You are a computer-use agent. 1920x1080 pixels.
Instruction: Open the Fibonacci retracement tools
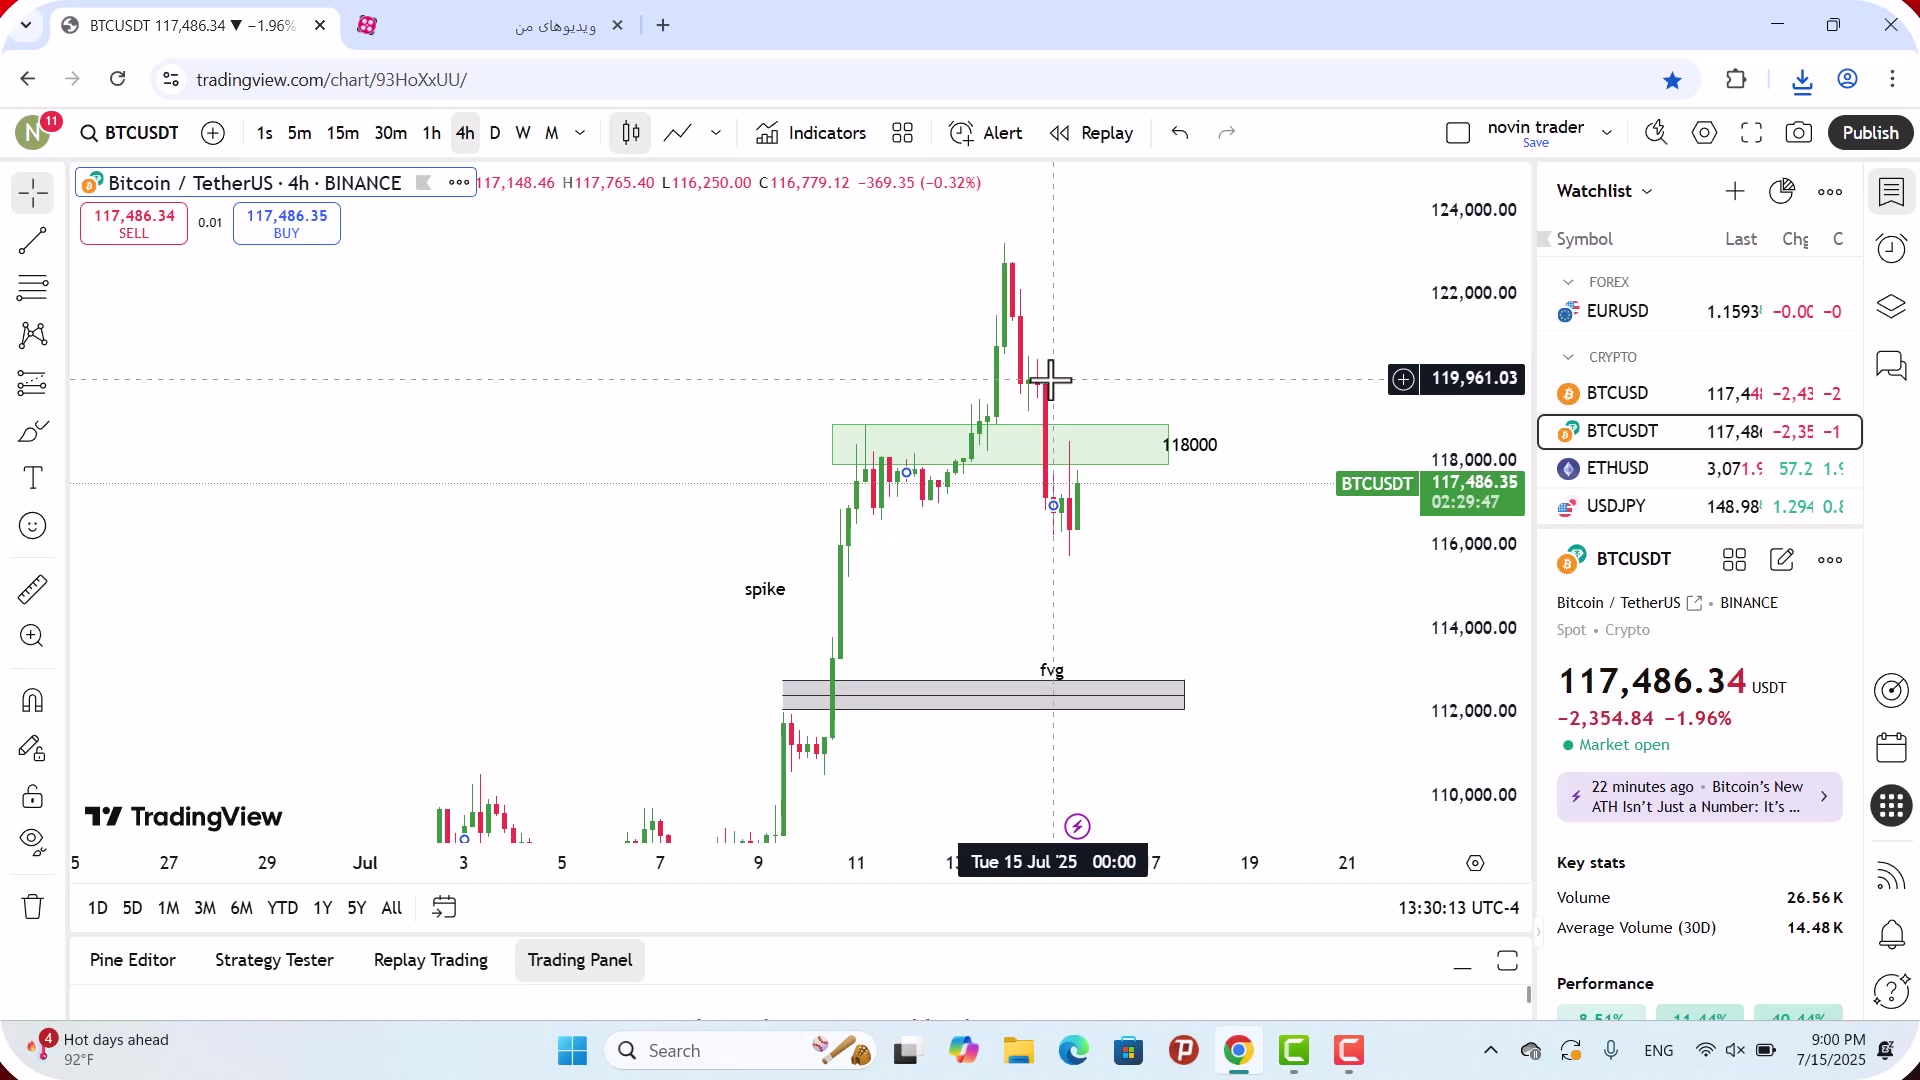[33, 288]
